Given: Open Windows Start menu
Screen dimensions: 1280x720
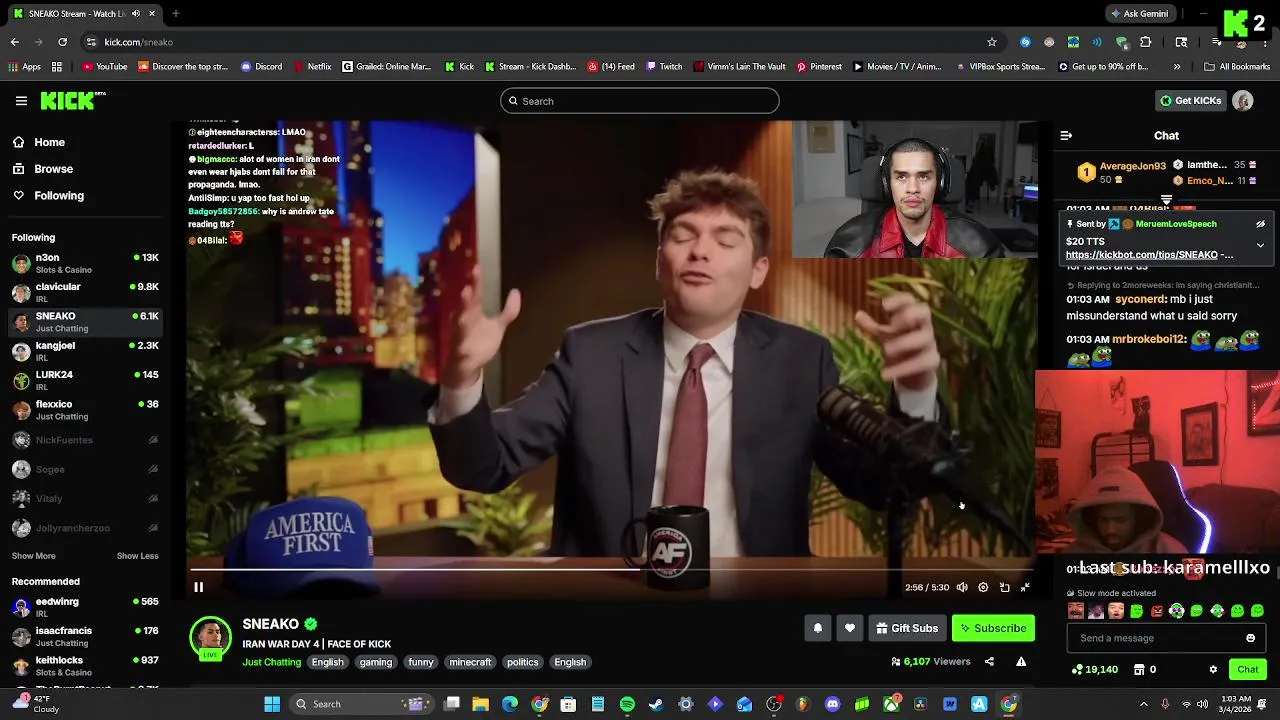Looking at the screenshot, I should click(272, 704).
